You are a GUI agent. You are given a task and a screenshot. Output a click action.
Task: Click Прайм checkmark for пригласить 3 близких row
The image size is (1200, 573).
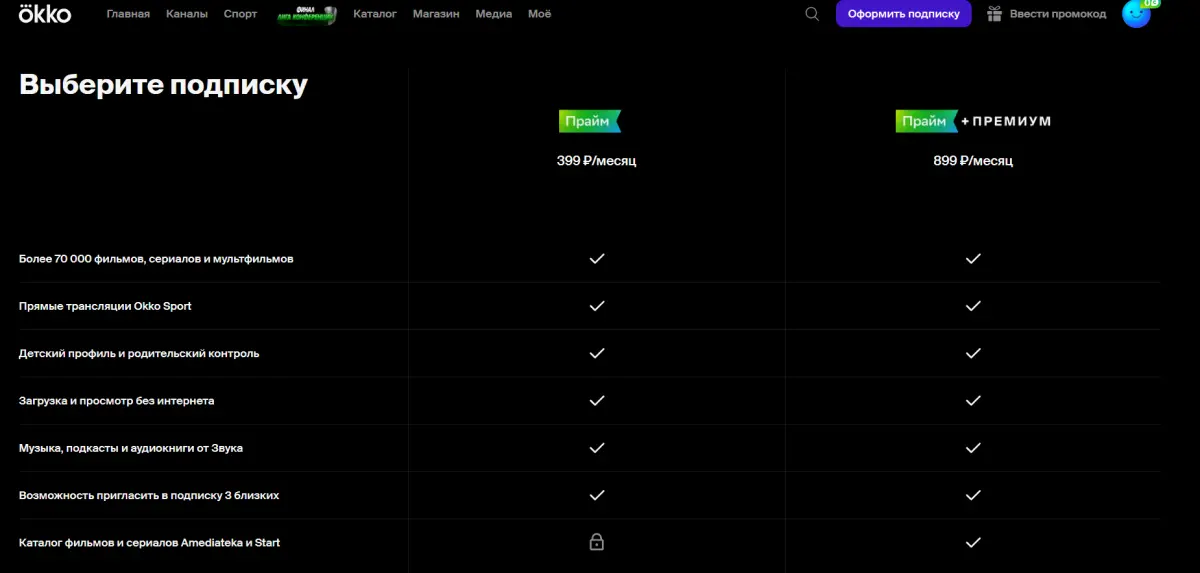click(597, 495)
